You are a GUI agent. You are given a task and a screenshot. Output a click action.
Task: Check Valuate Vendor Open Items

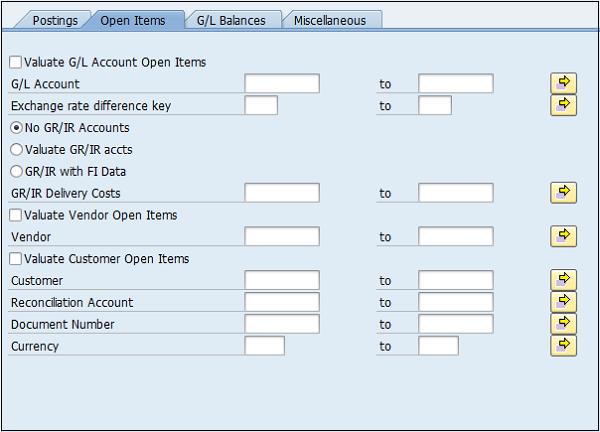click(15, 215)
